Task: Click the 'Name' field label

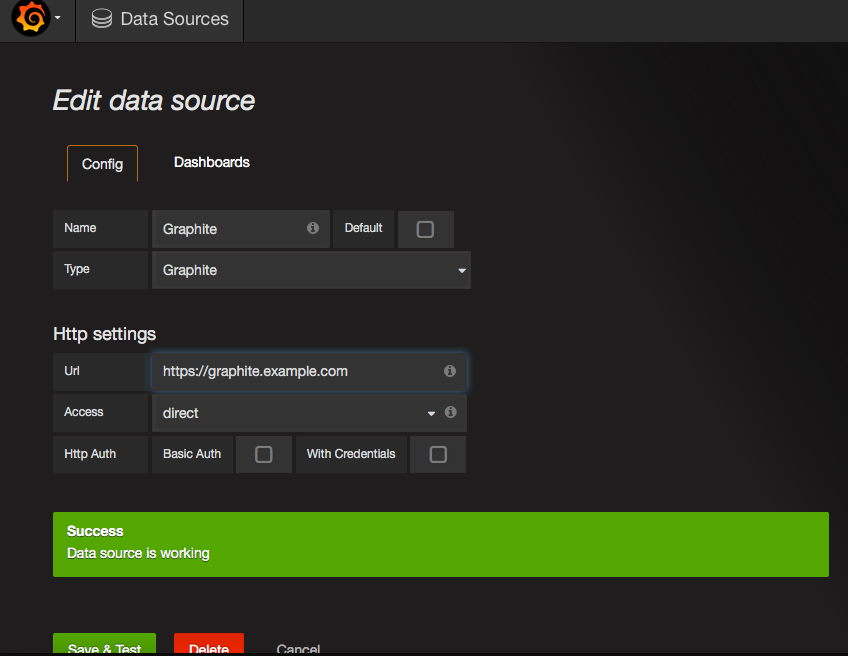Action: point(80,228)
